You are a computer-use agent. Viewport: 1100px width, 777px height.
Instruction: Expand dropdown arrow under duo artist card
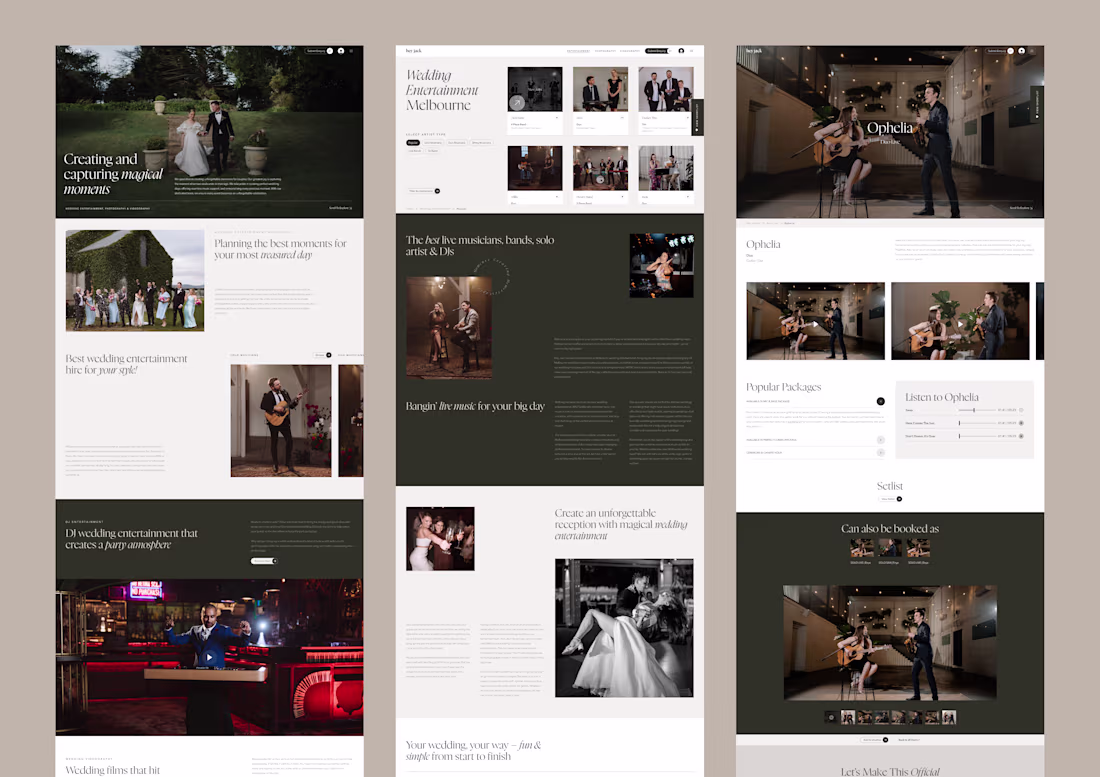tap(622, 118)
